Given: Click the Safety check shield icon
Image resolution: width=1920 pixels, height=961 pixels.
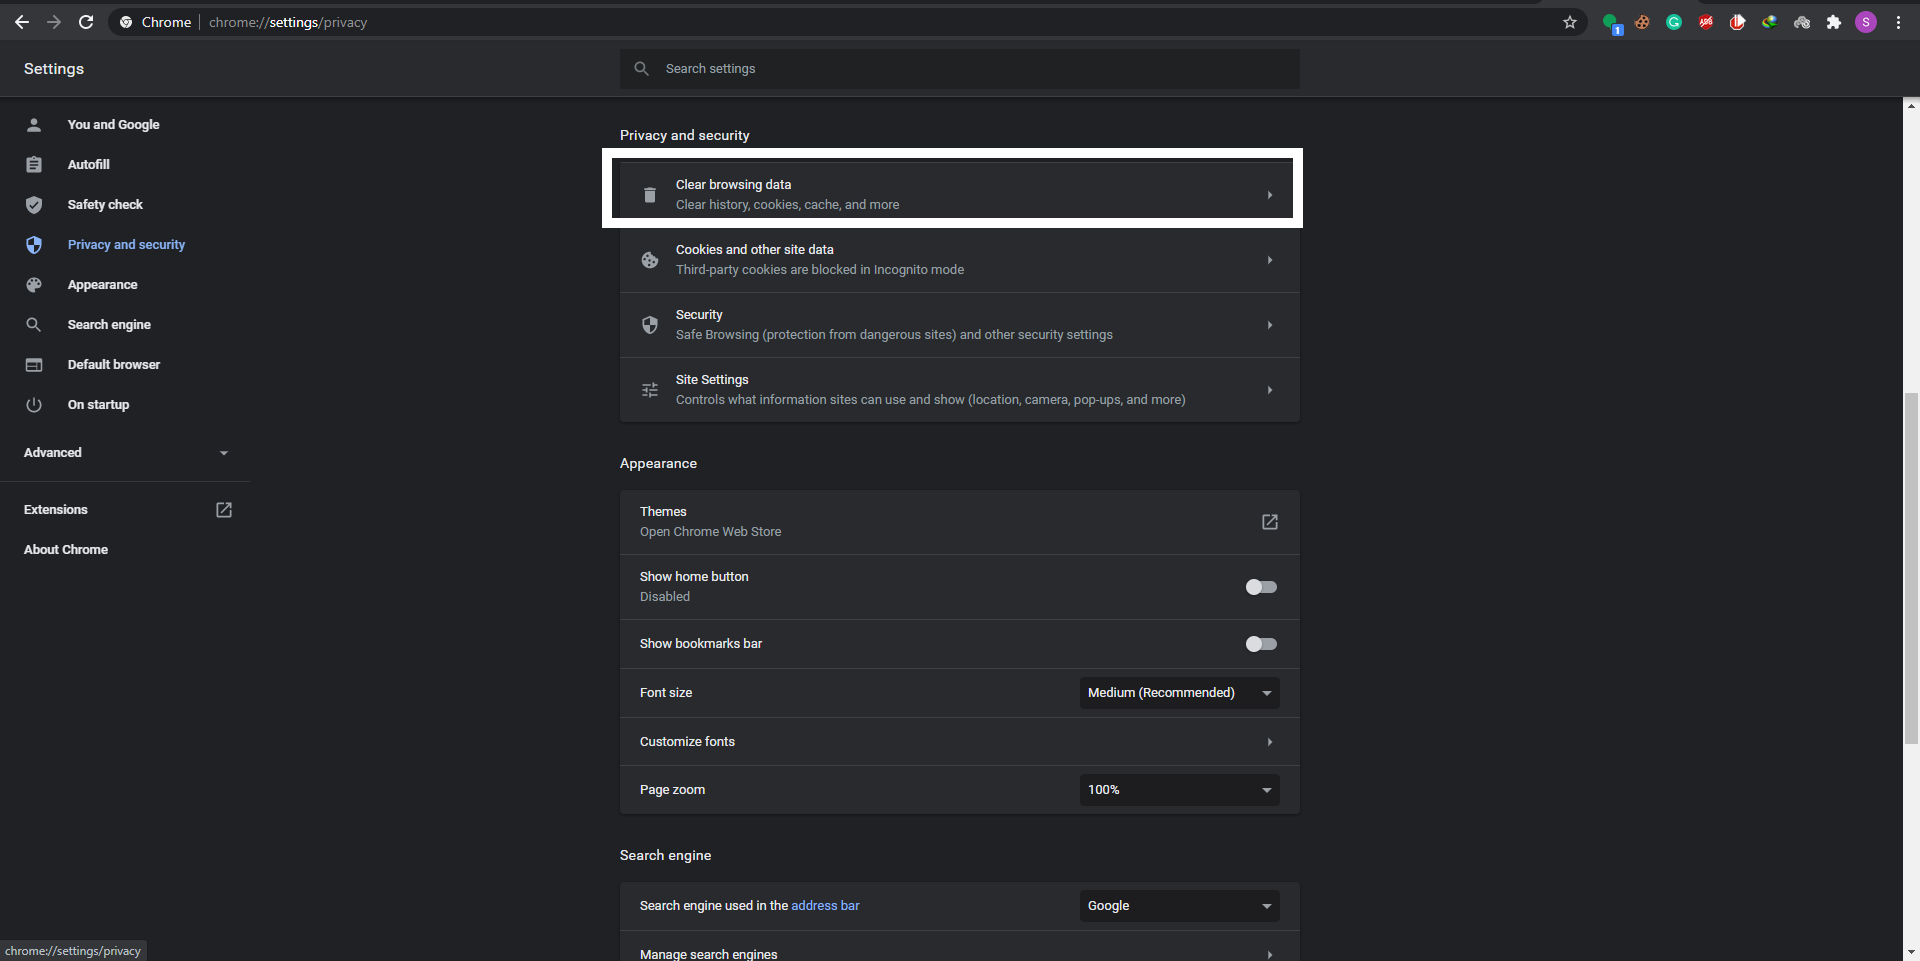Looking at the screenshot, I should (34, 204).
